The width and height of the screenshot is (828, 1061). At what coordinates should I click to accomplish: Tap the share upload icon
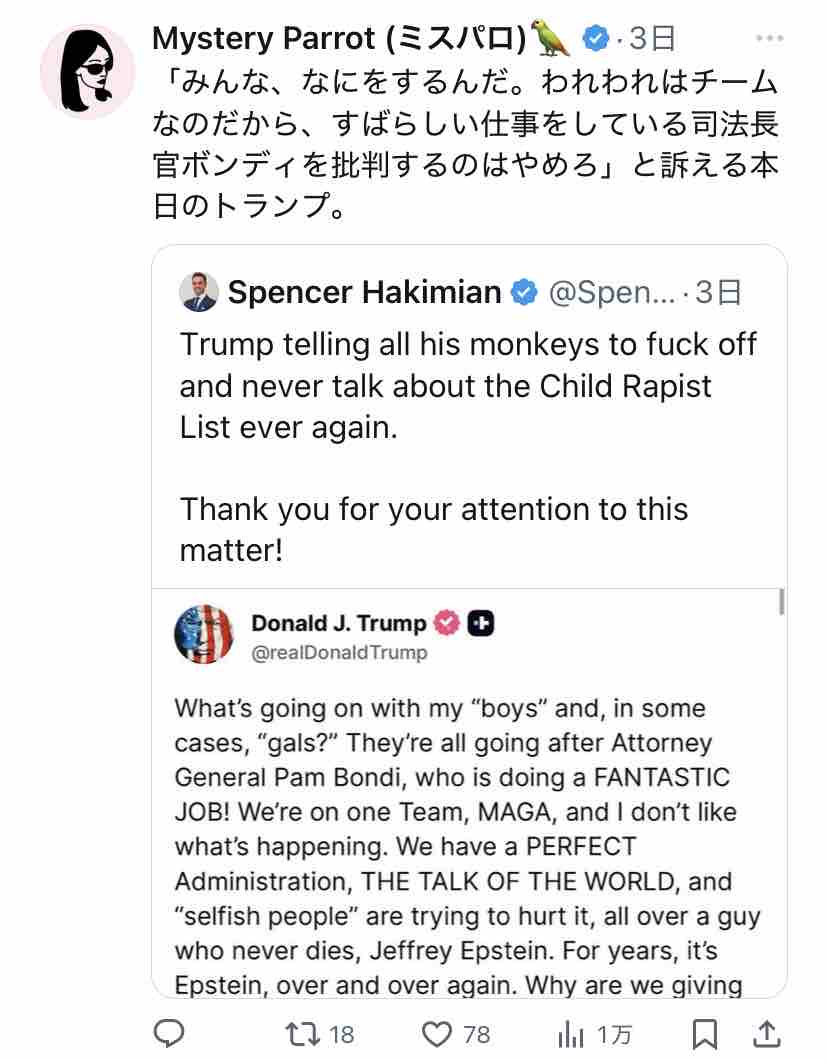click(x=767, y=1033)
